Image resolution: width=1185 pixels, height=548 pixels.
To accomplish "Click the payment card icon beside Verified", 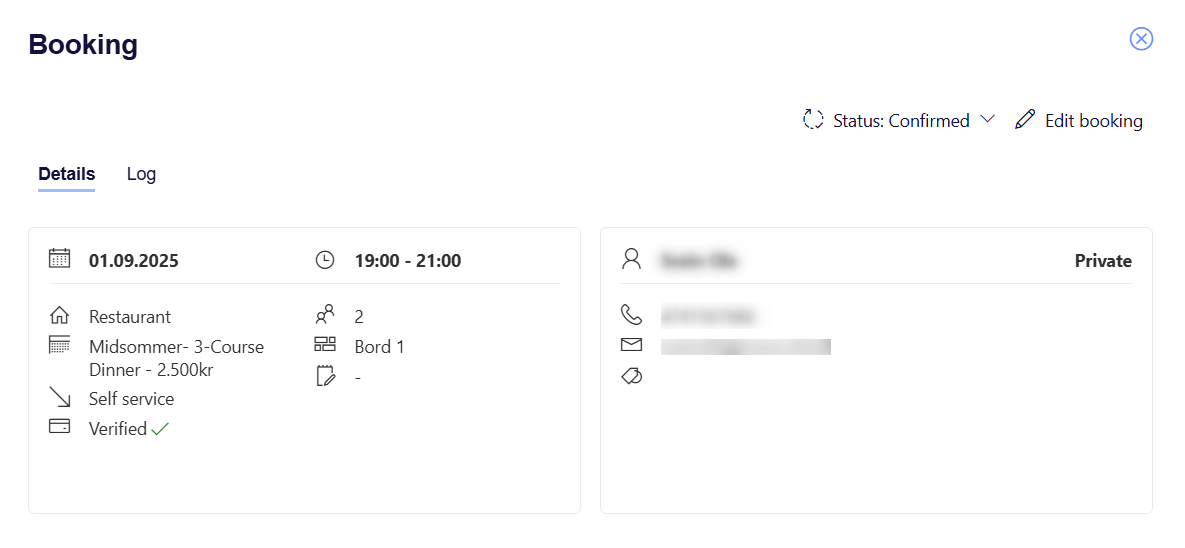I will 59,427.
